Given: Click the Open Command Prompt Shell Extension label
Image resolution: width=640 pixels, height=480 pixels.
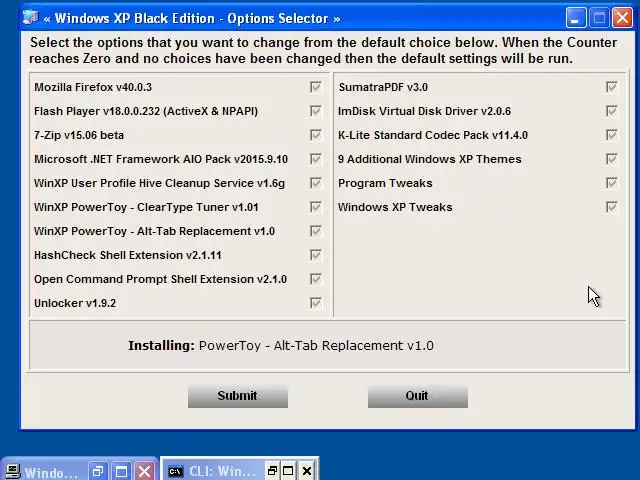Looking at the screenshot, I should click(160, 279).
